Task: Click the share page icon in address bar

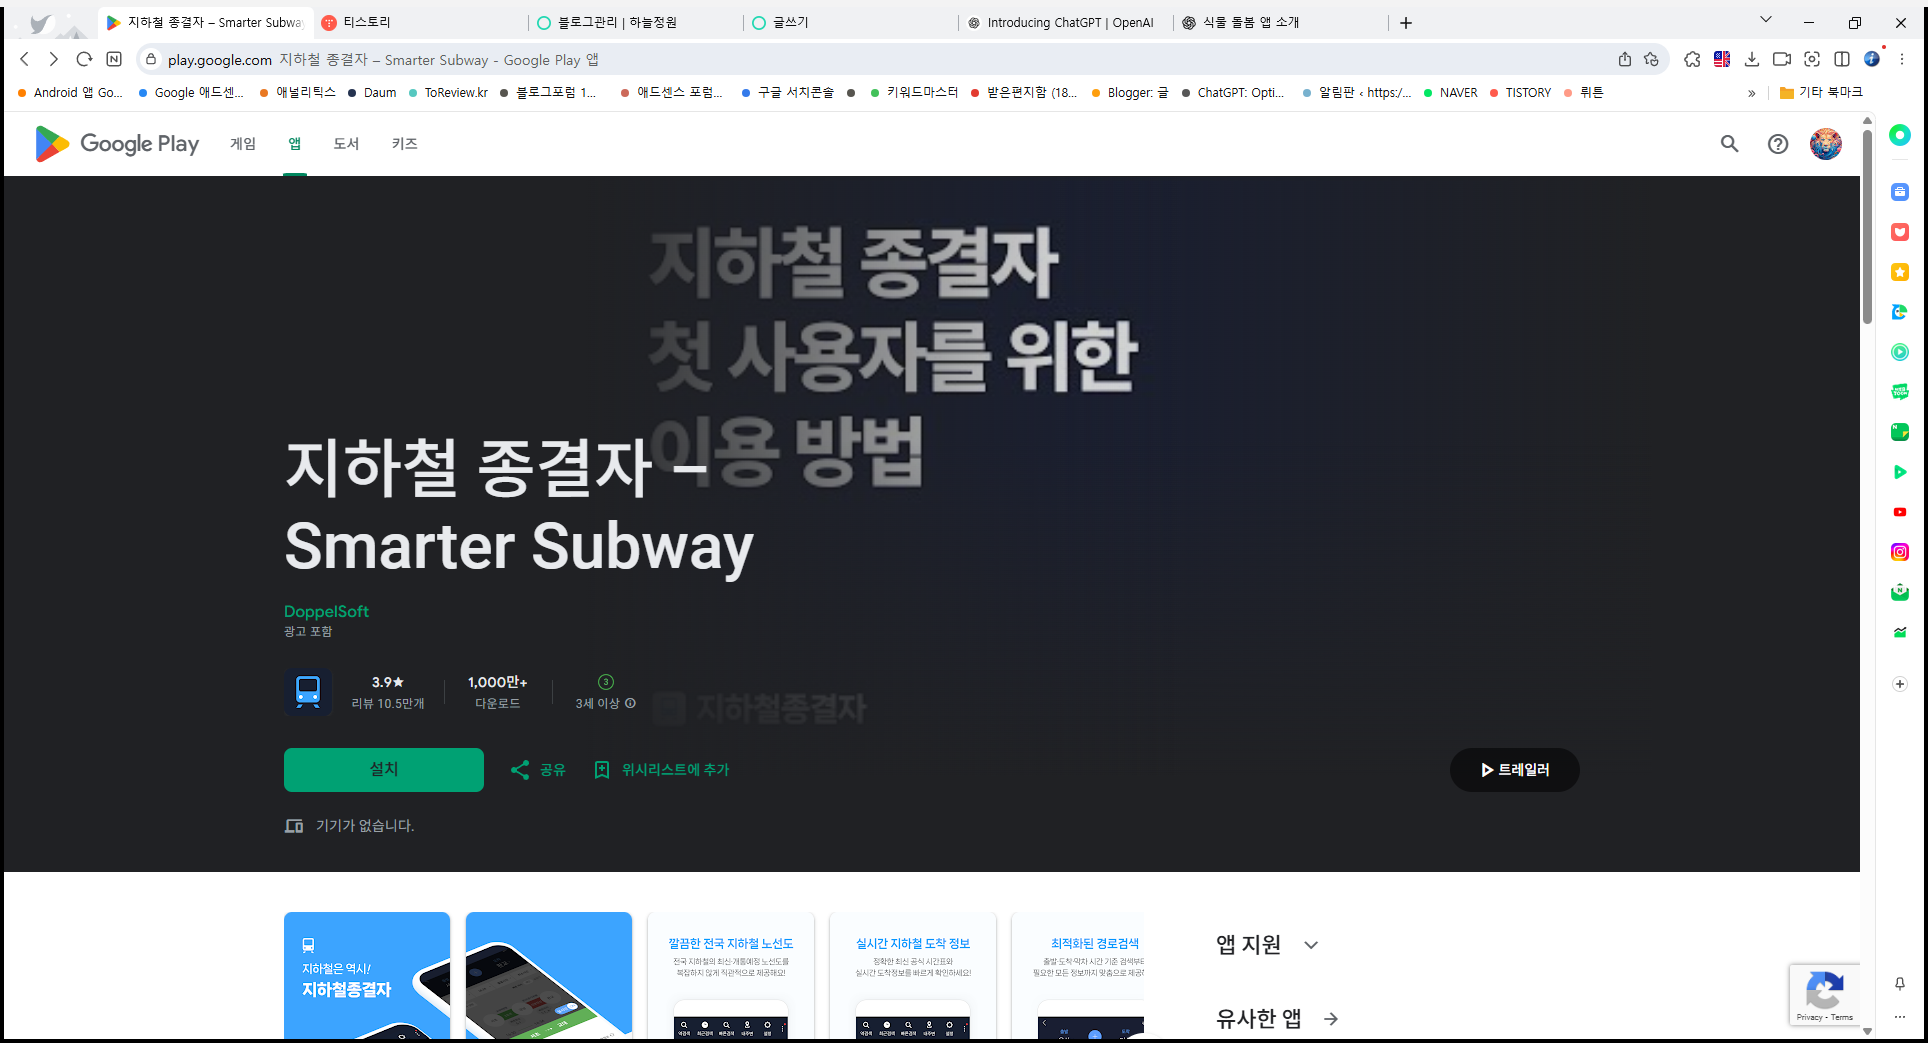Action: 1625,59
